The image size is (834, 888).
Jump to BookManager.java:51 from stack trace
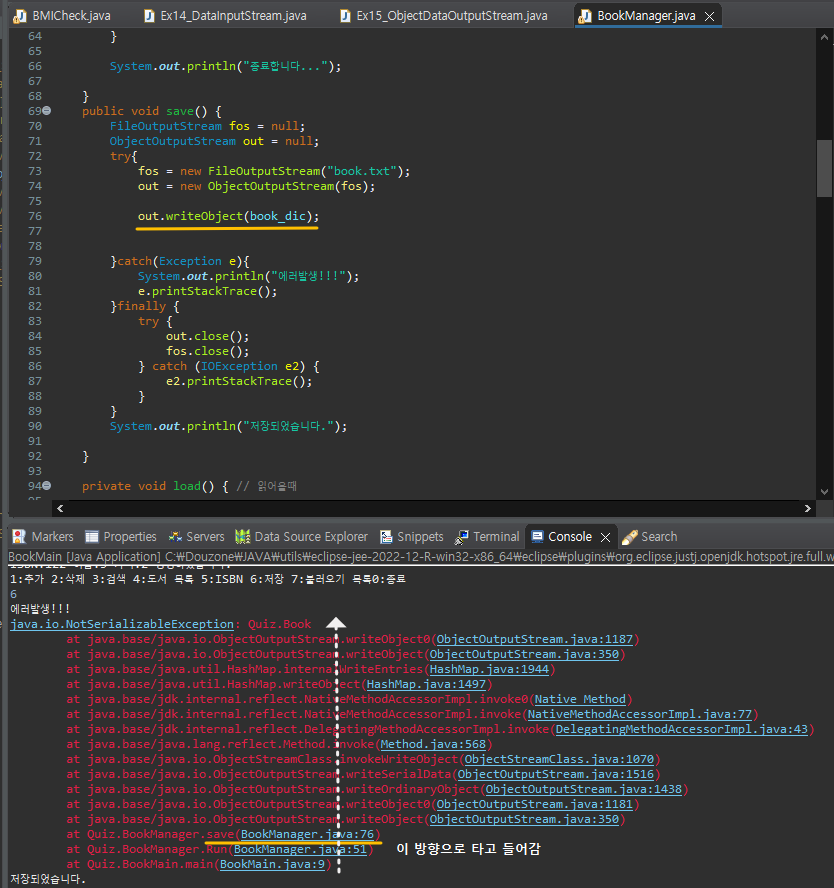(300, 849)
